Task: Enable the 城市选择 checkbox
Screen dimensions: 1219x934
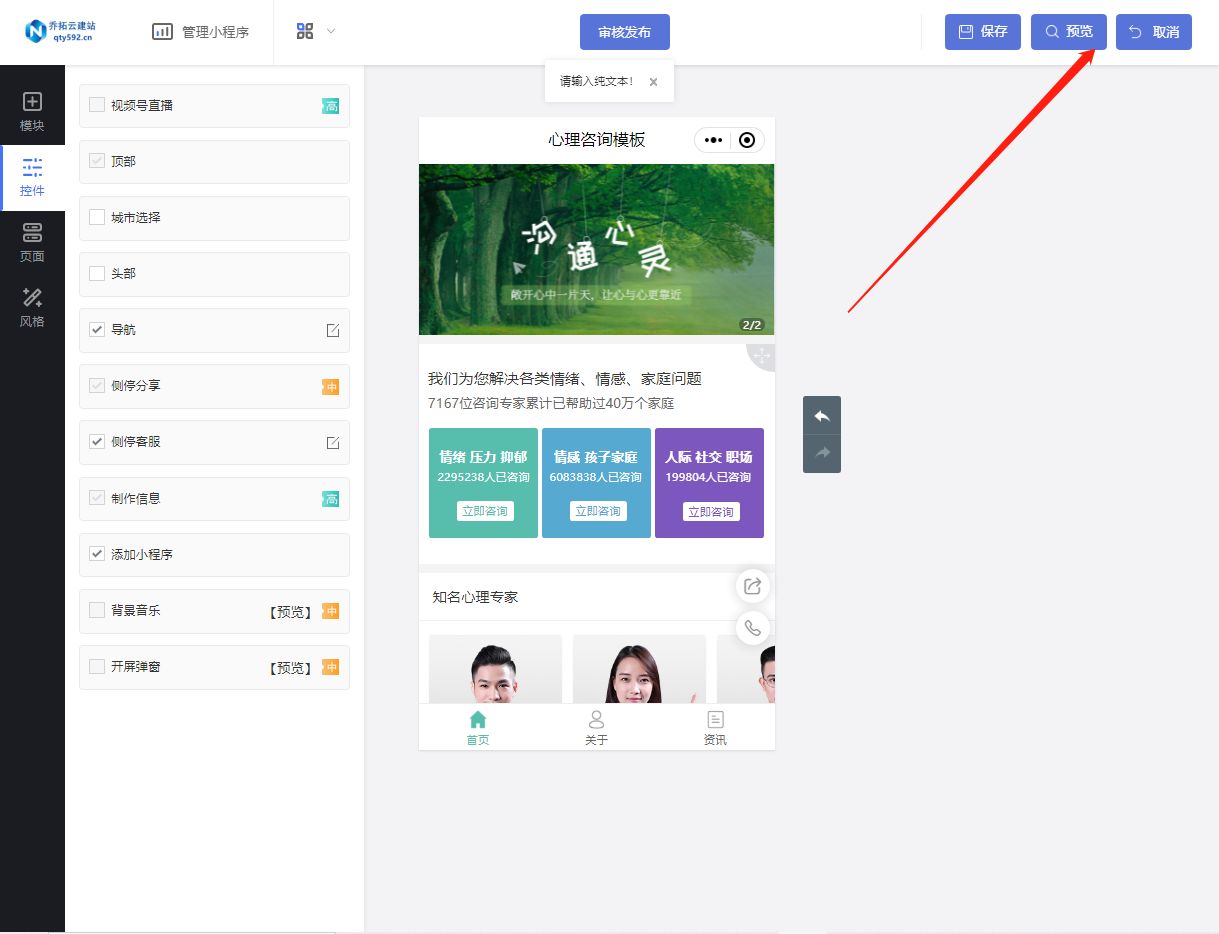Action: [x=97, y=217]
